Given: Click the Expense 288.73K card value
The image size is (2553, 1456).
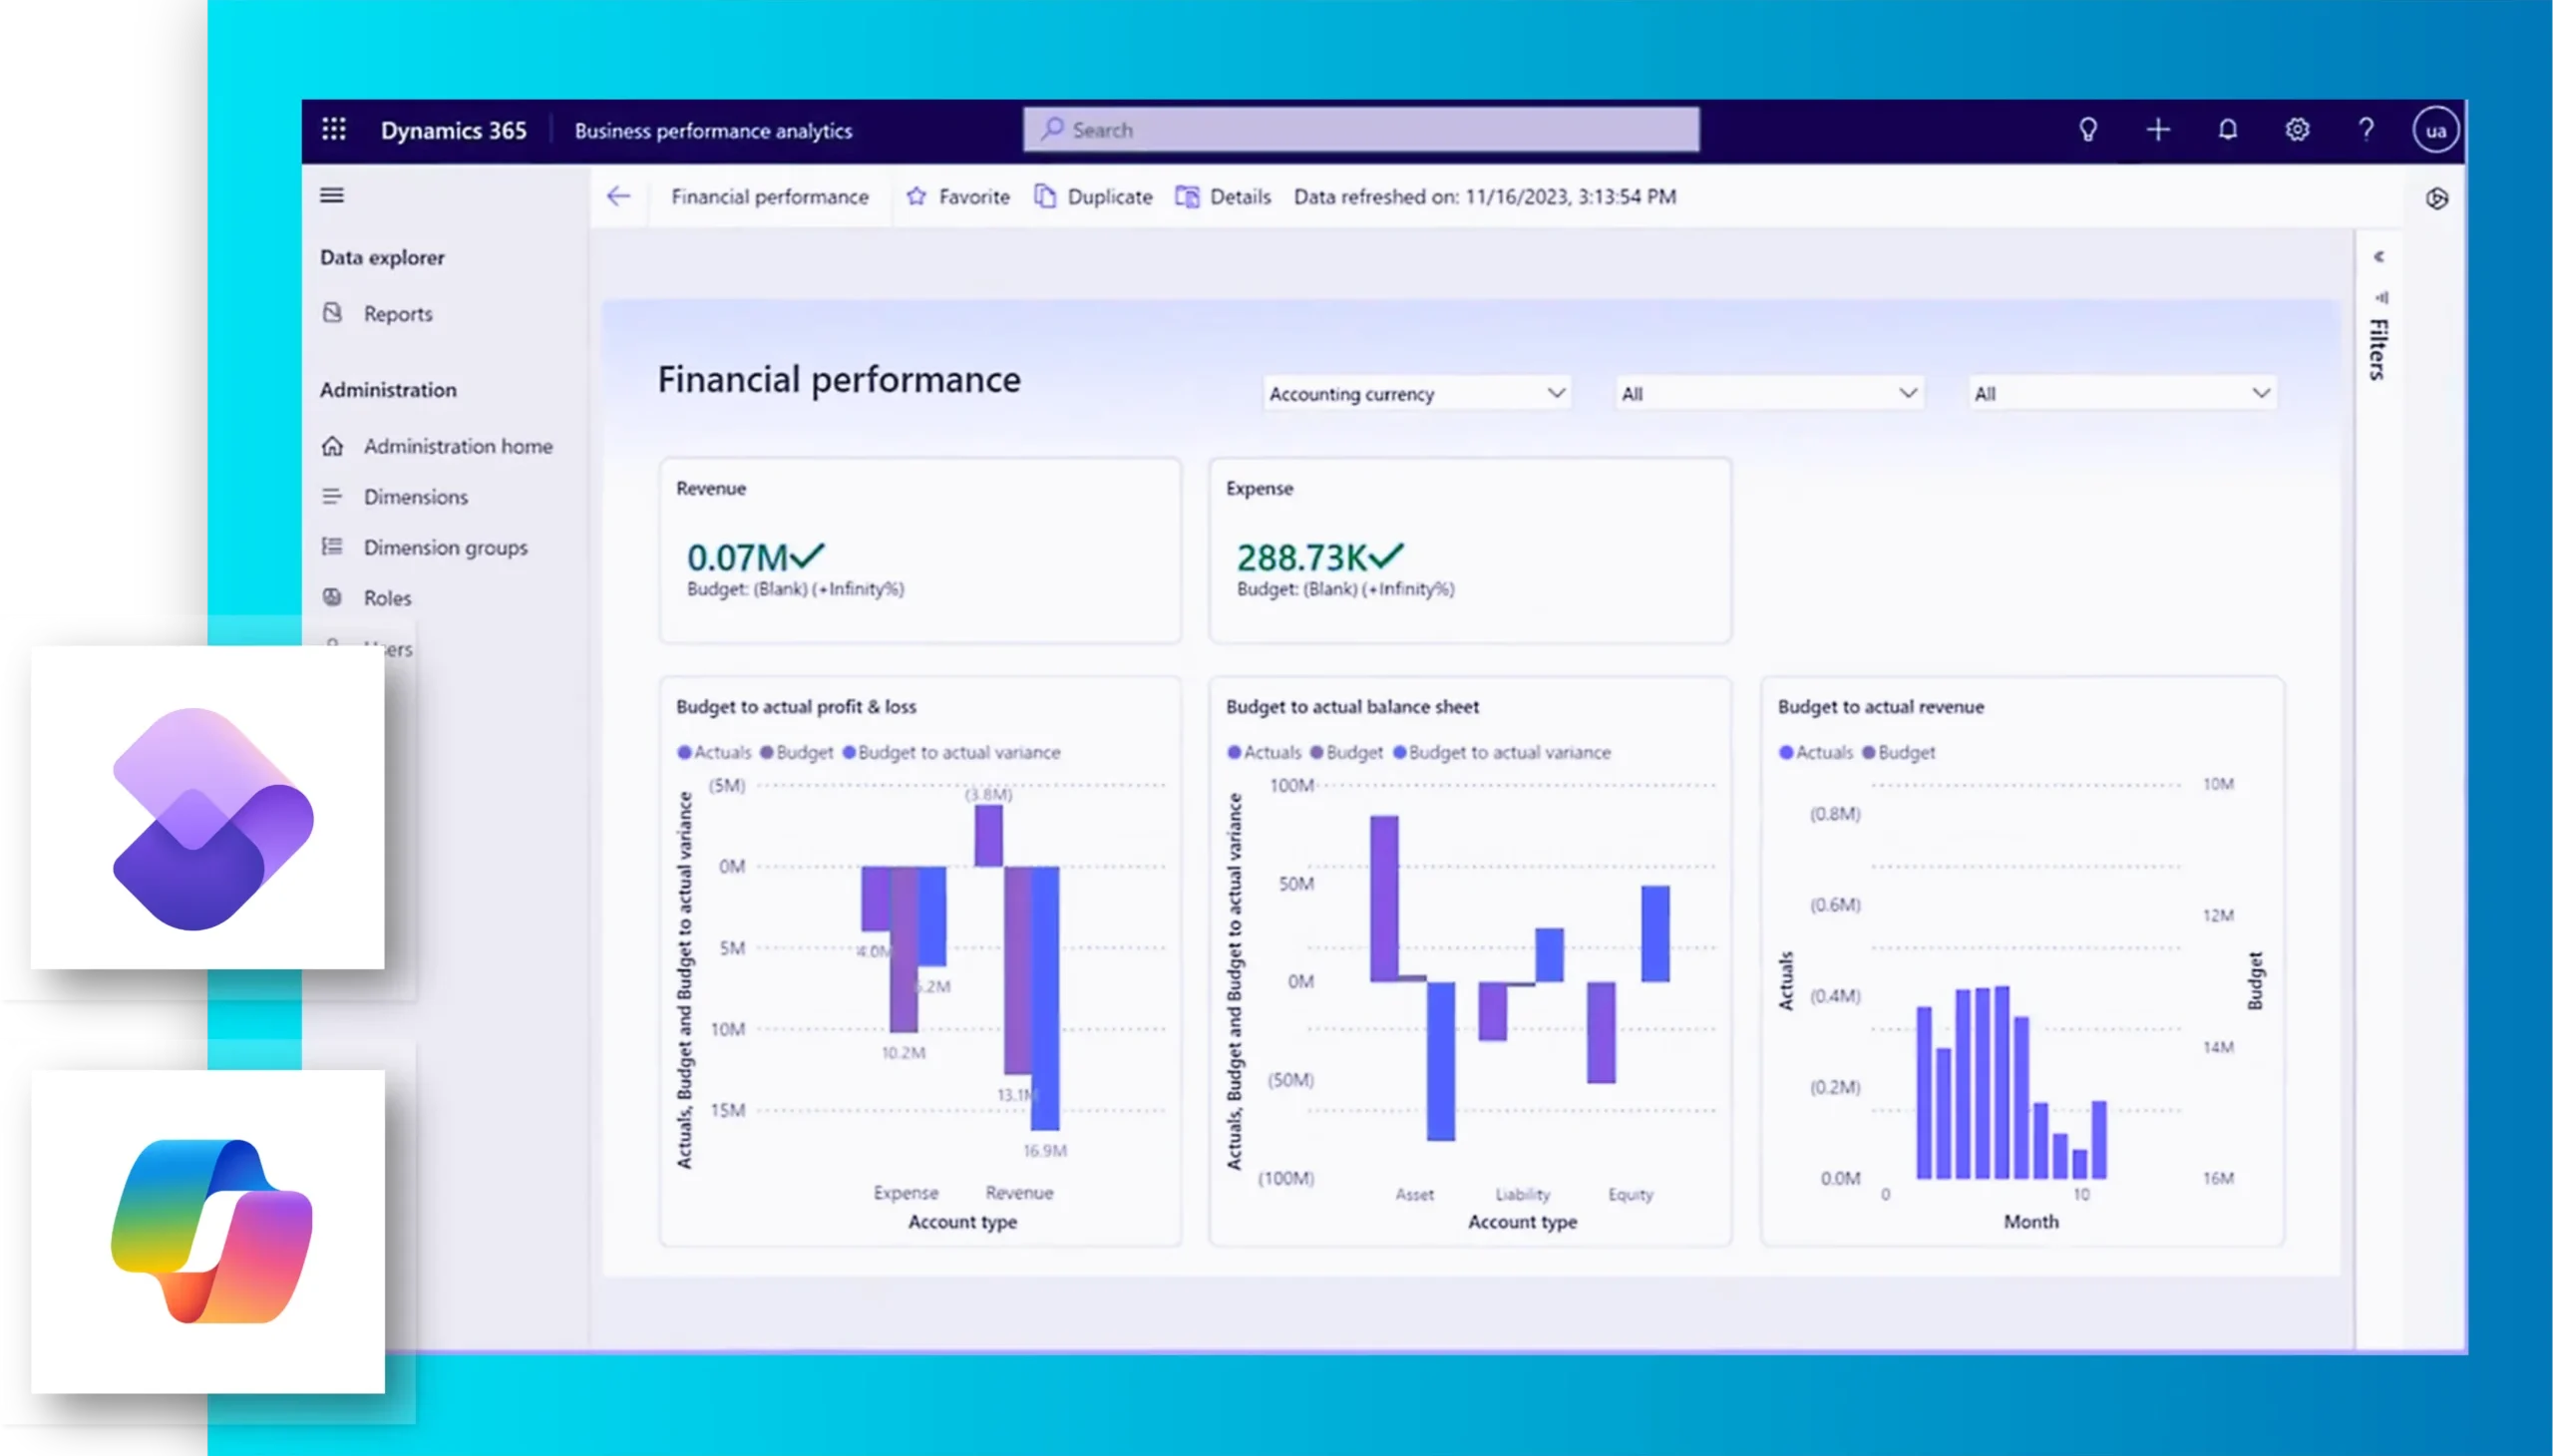Looking at the screenshot, I should click(1302, 557).
